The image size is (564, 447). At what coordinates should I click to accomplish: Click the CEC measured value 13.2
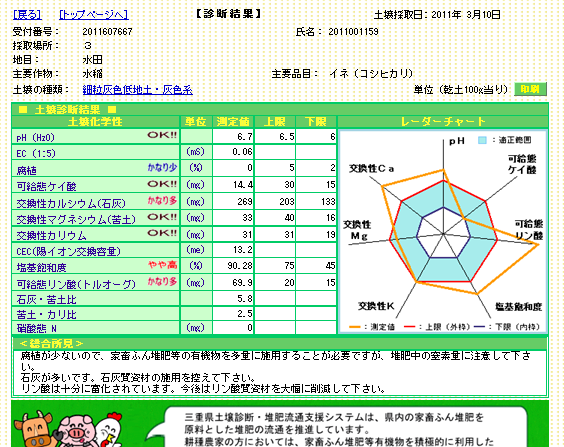242,250
